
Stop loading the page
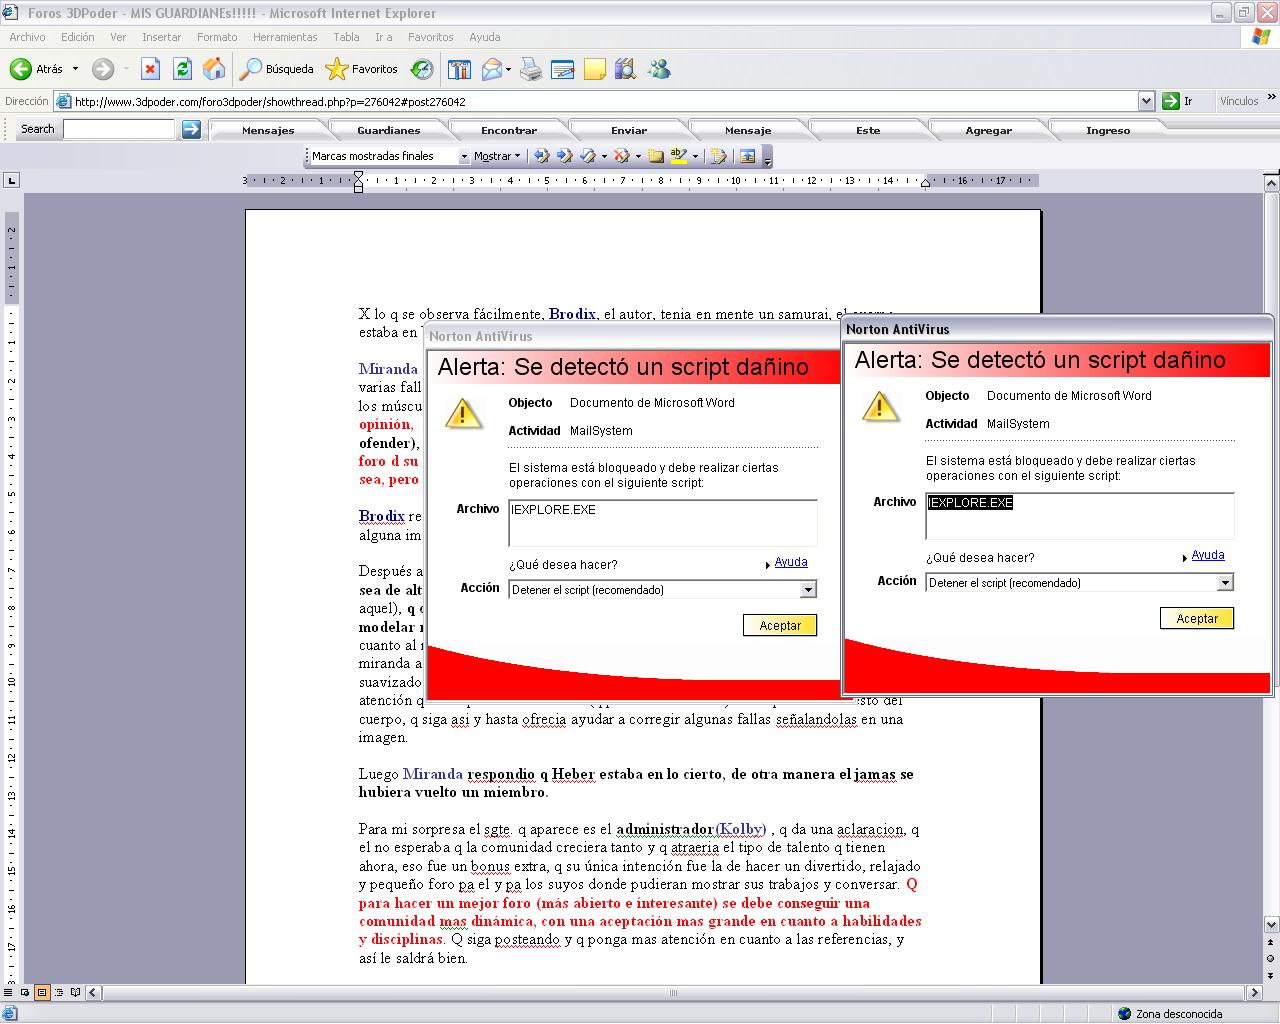point(150,69)
